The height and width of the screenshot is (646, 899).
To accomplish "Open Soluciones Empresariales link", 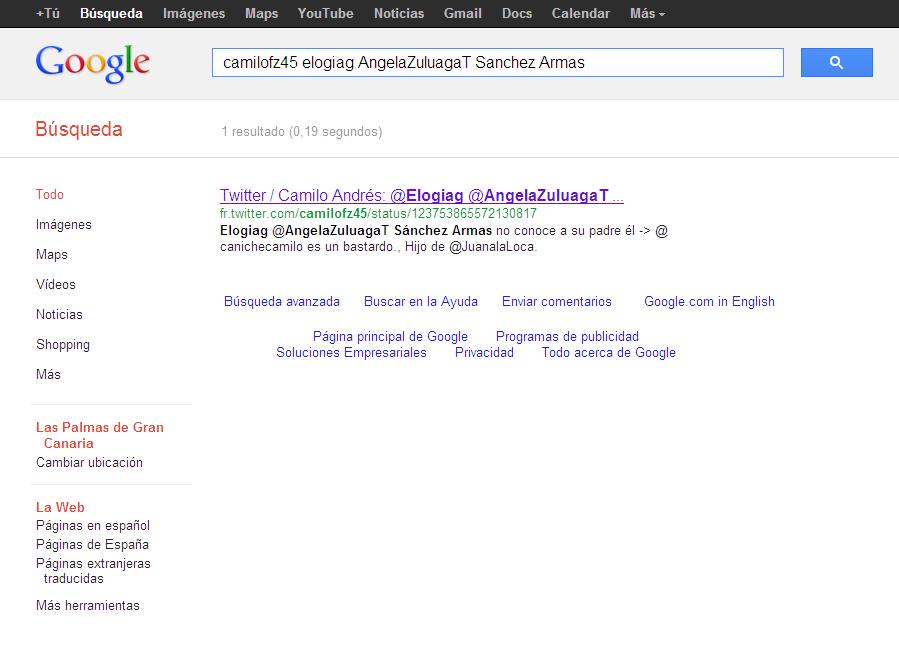I will pyautogui.click(x=351, y=353).
